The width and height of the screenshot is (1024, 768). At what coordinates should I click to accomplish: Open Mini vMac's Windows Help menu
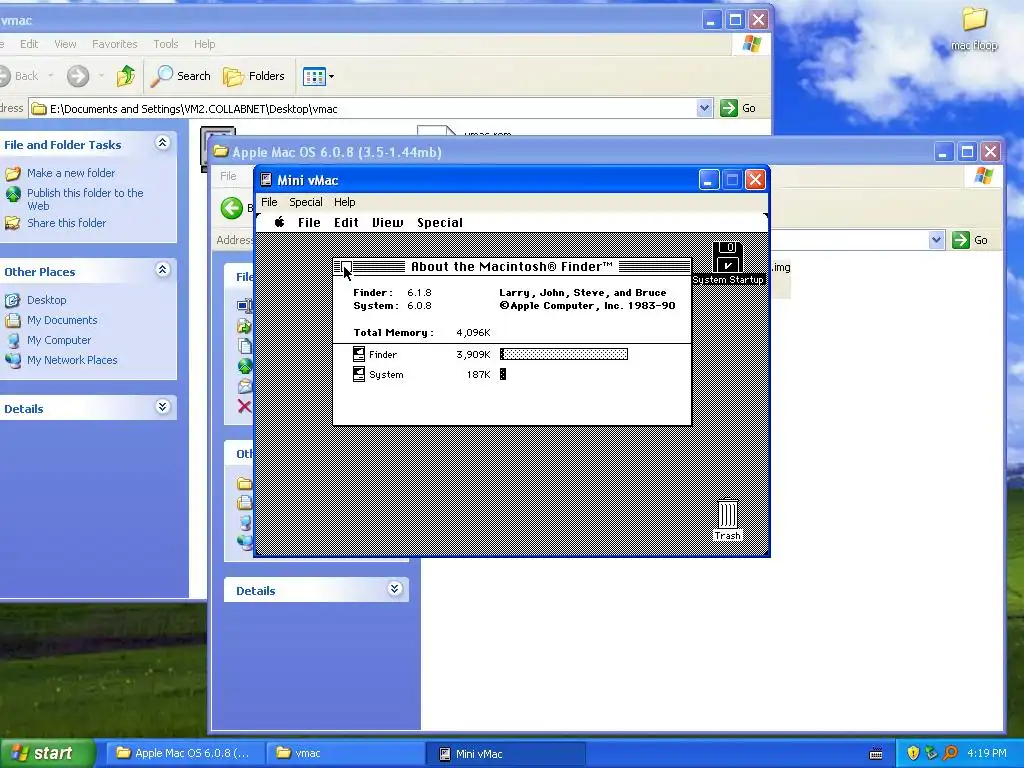344,202
